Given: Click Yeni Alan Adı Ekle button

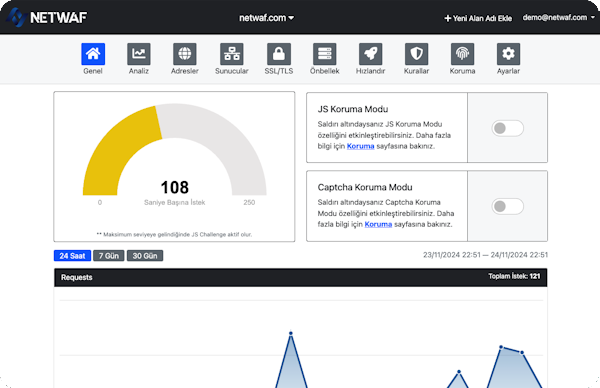Looking at the screenshot, I should tap(478, 18).
